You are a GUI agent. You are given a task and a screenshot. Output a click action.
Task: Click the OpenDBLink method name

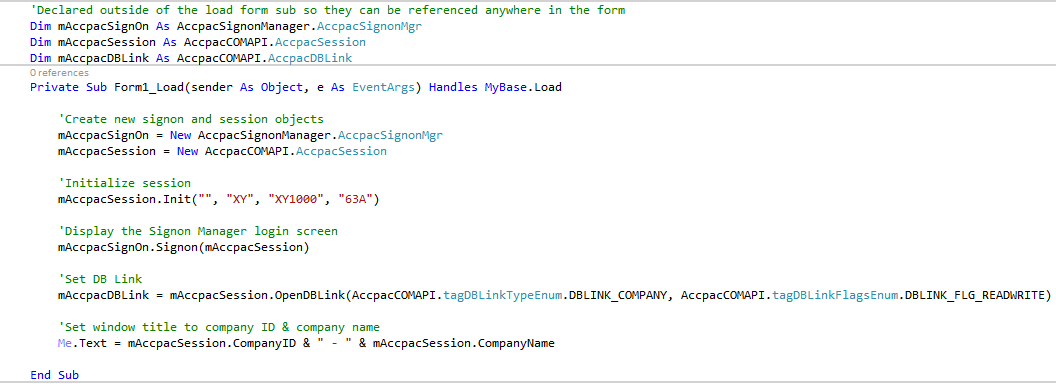(310, 295)
